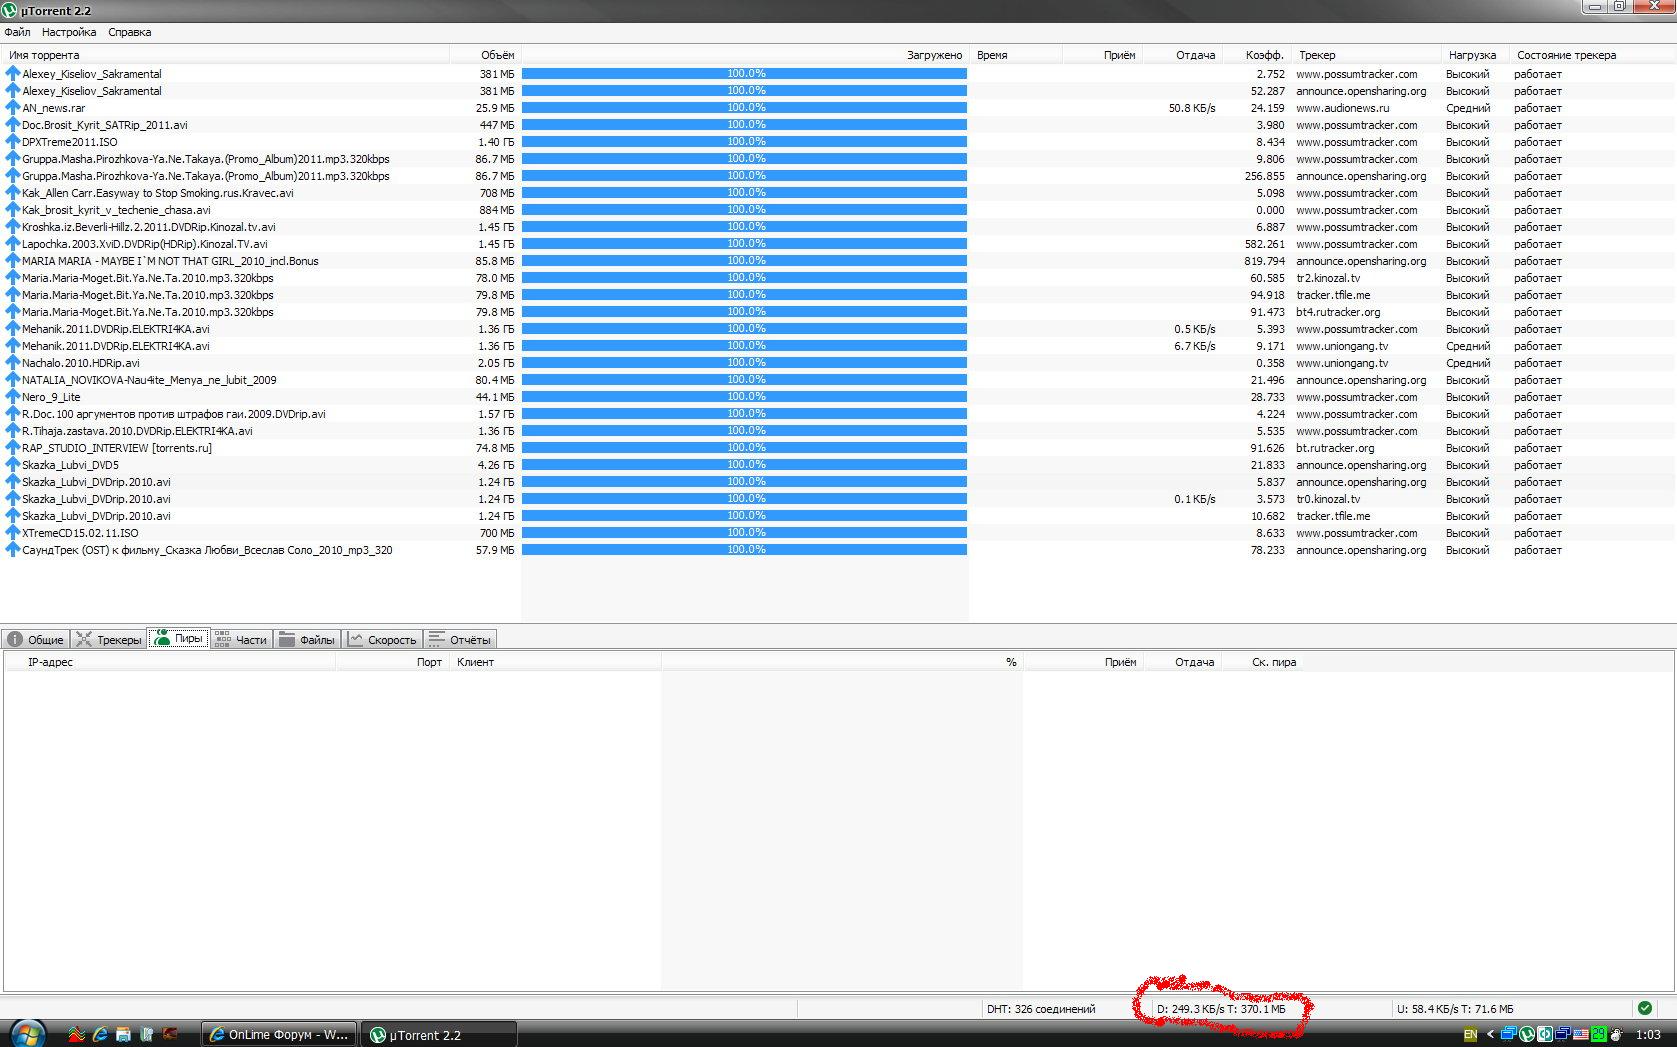Open the Настройка menu
The image size is (1677, 1047).
click(69, 32)
